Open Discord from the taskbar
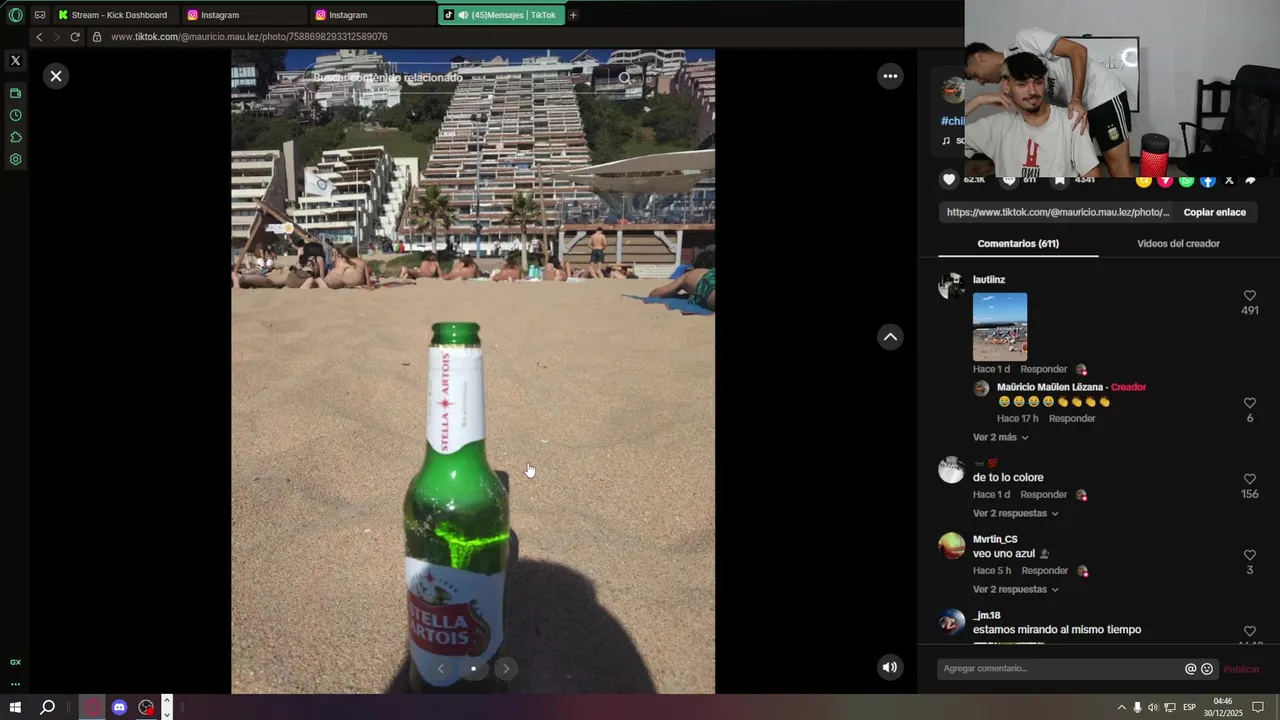Screen dimensions: 1280x720 [x=119, y=707]
